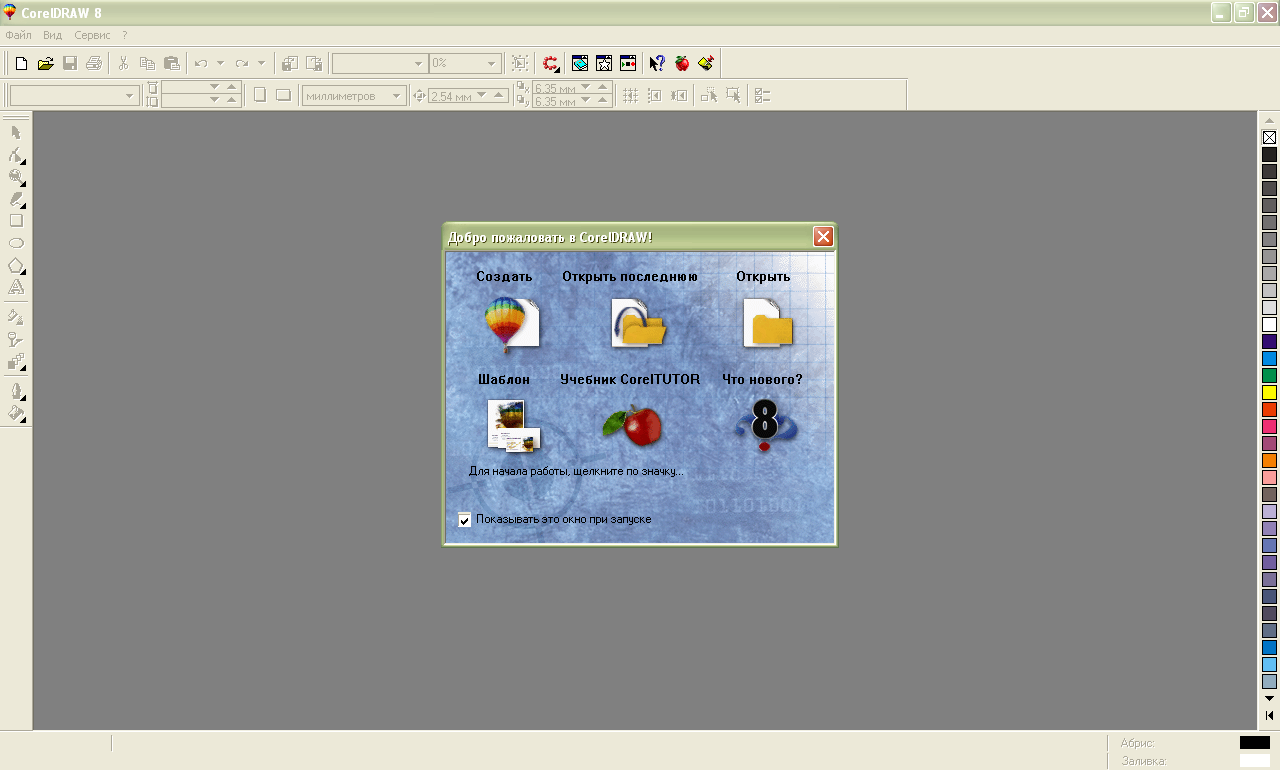Close the welcome dialog with the red X
Screen dimensions: 1280x770
[x=823, y=237]
